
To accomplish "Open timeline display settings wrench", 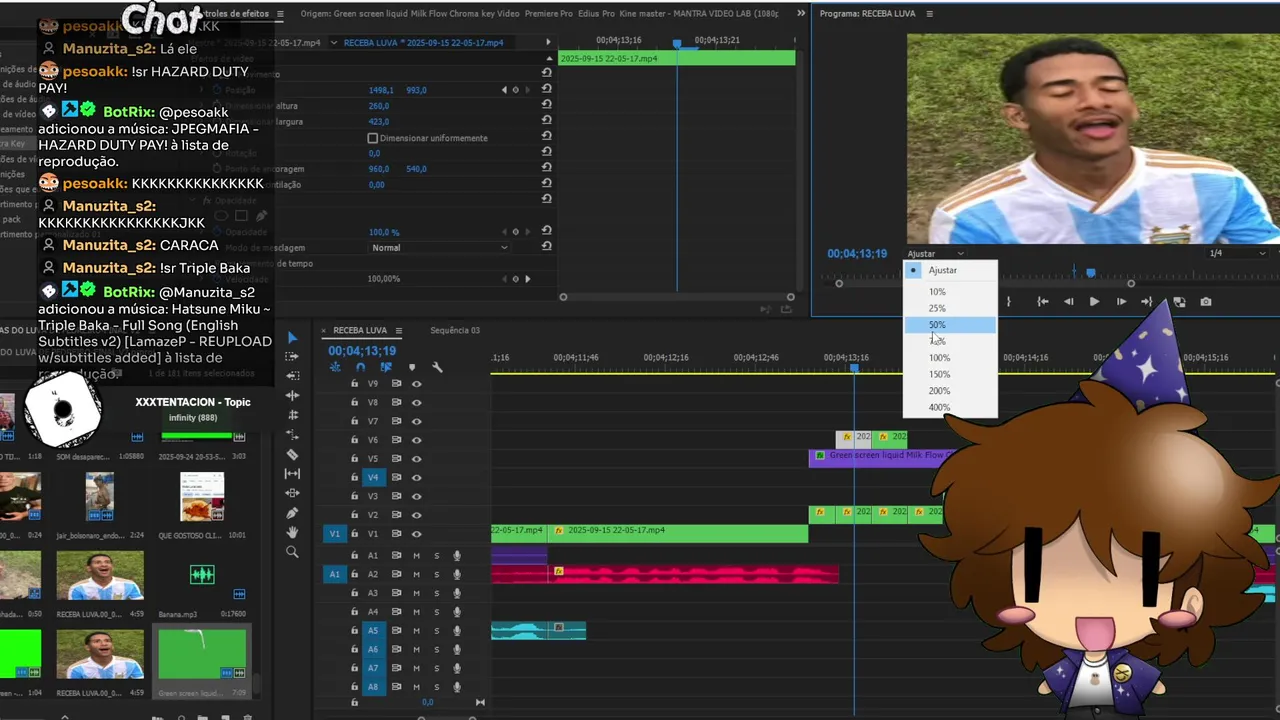I will pyautogui.click(x=437, y=367).
